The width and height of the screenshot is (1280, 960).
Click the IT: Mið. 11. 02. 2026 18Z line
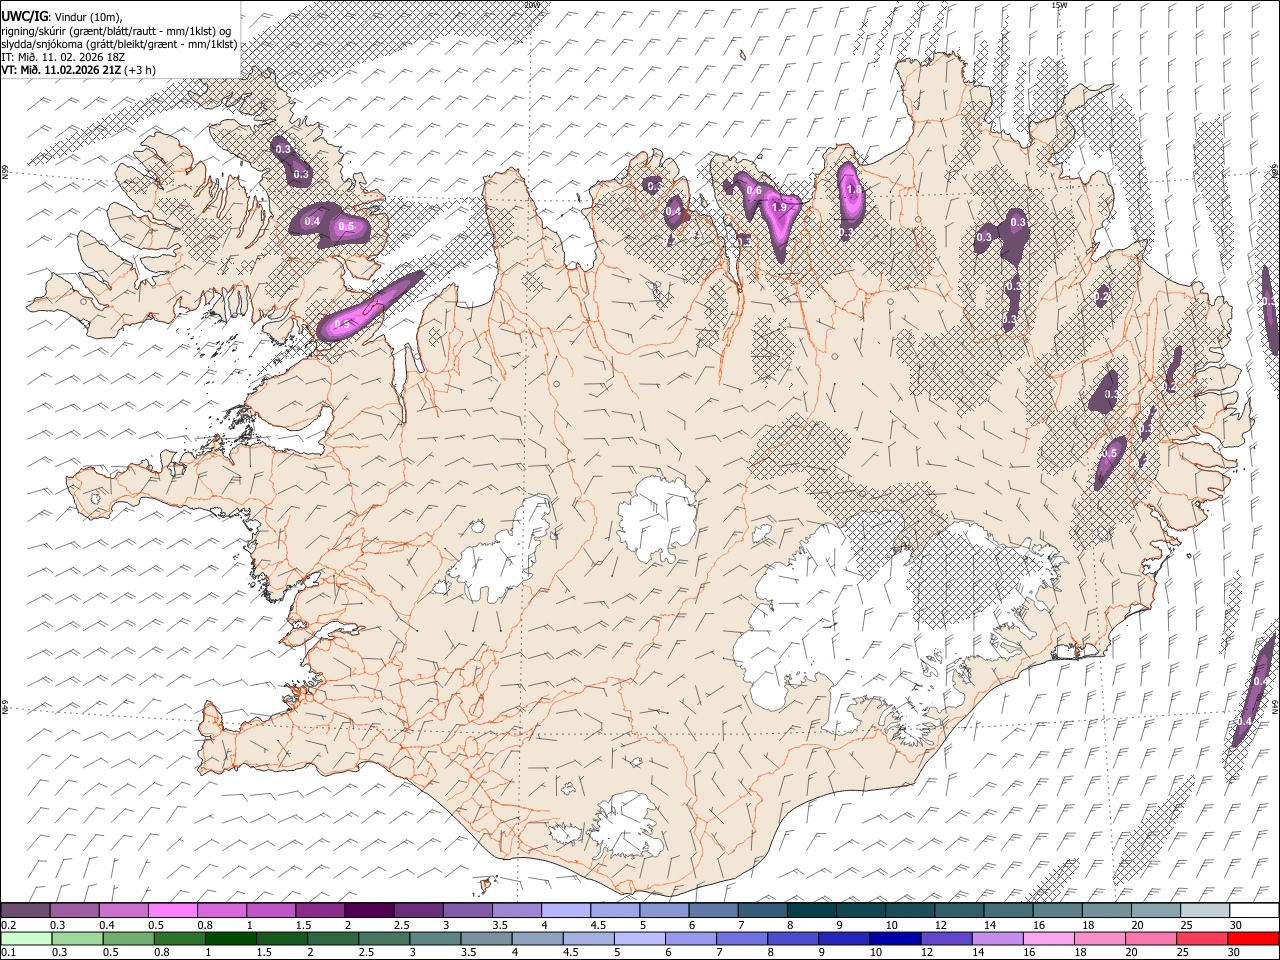click(62, 57)
